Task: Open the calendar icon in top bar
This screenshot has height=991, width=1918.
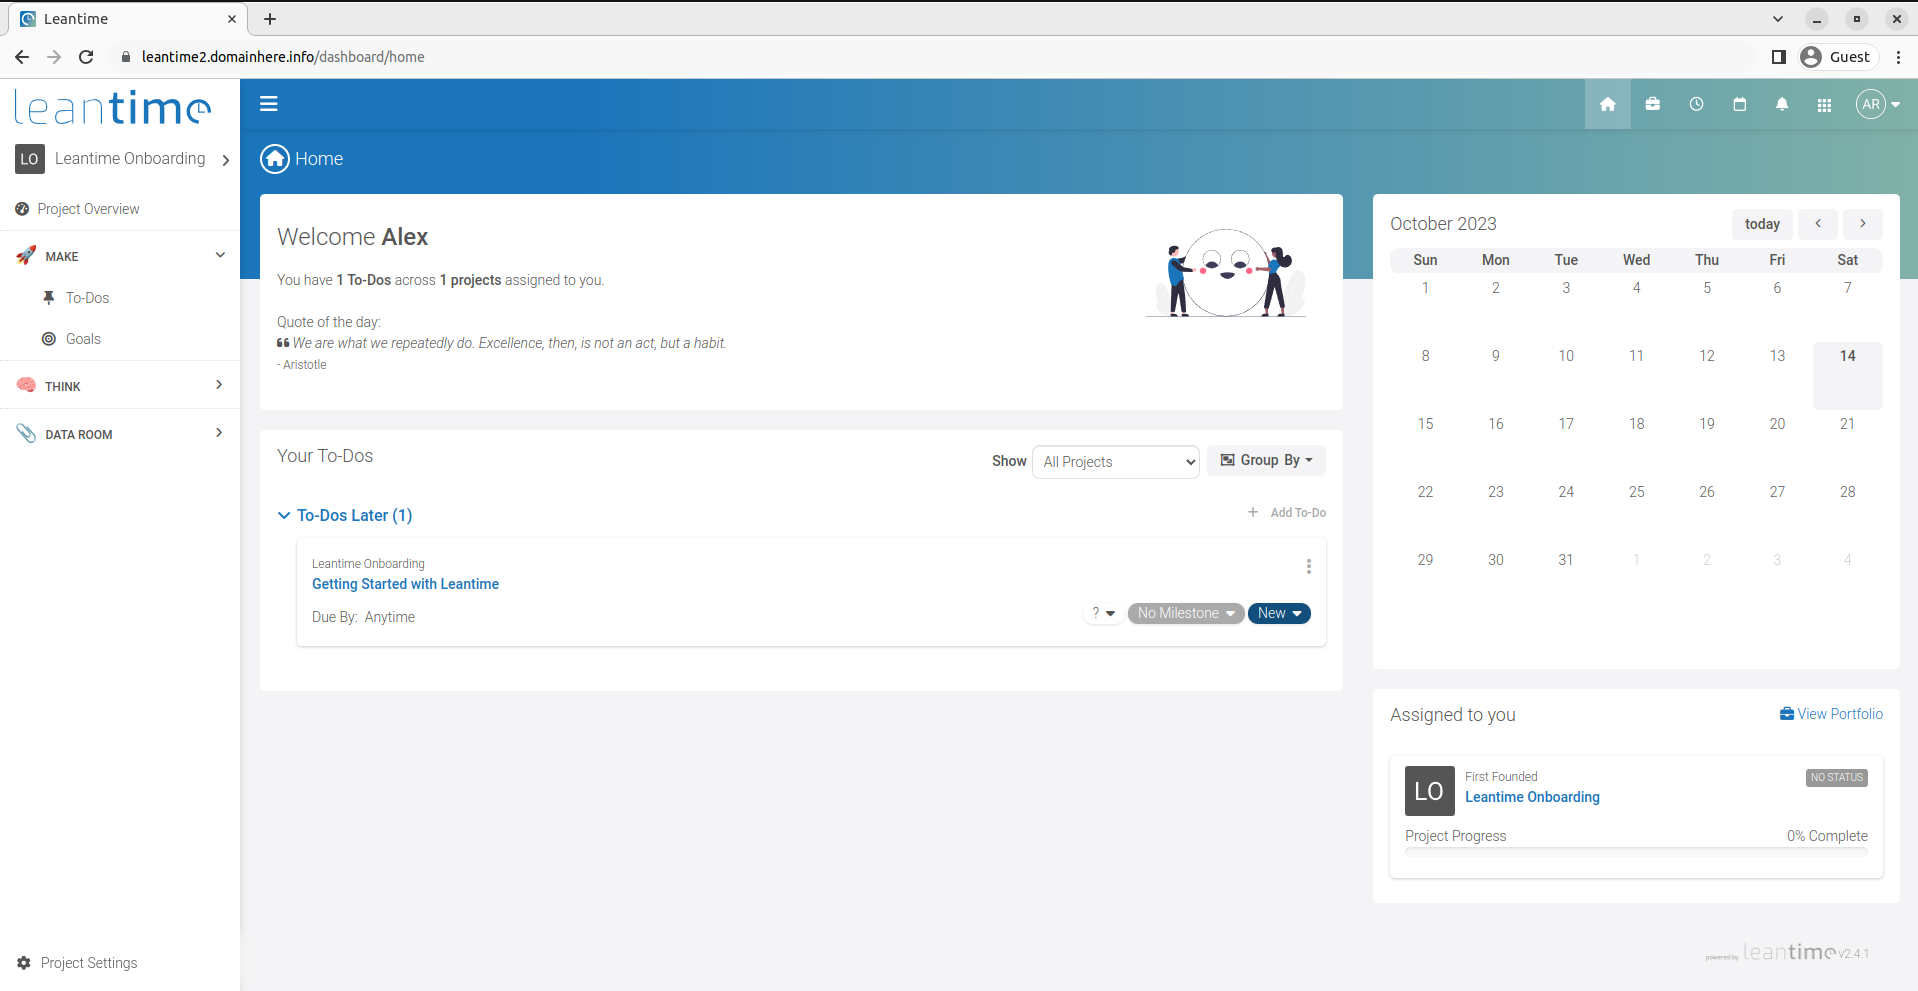Action: [x=1740, y=104]
